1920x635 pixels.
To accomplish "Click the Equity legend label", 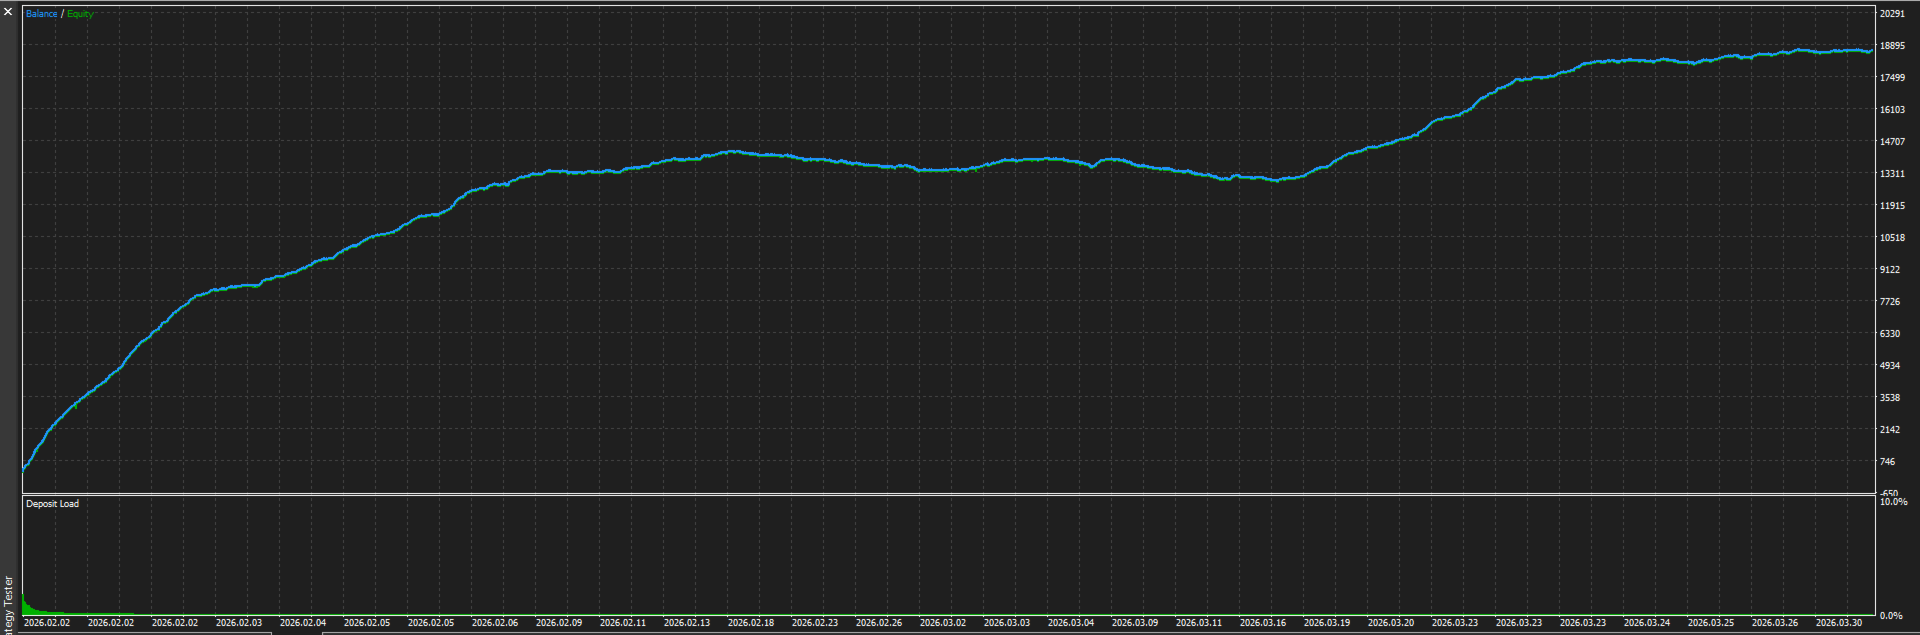I will (80, 14).
